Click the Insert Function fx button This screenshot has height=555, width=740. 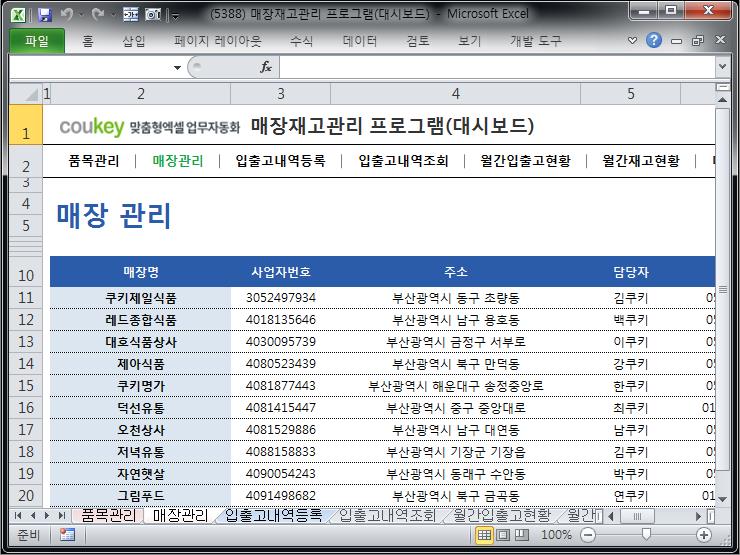coord(266,67)
